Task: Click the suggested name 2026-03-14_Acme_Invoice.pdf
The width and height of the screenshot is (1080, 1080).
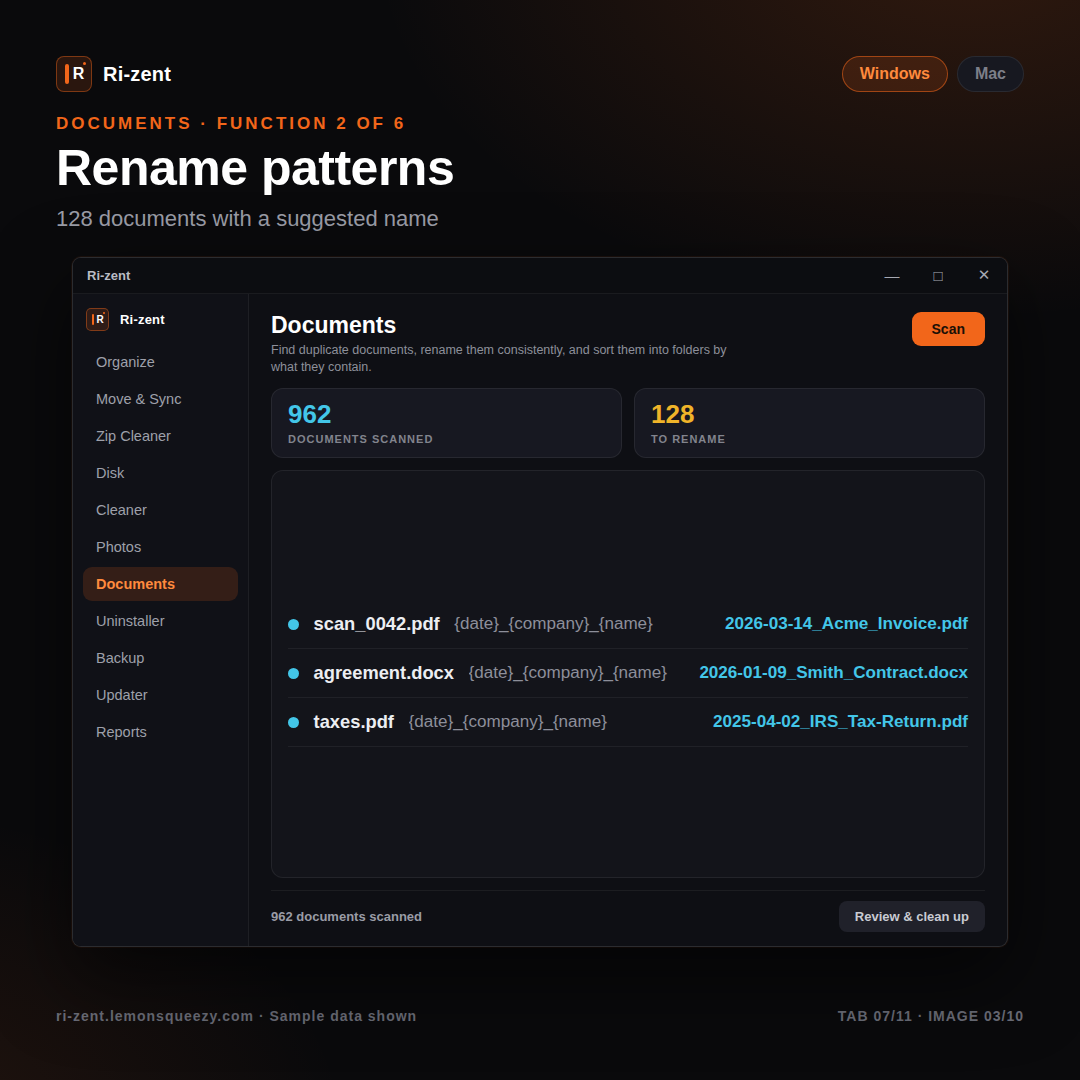Action: point(846,623)
